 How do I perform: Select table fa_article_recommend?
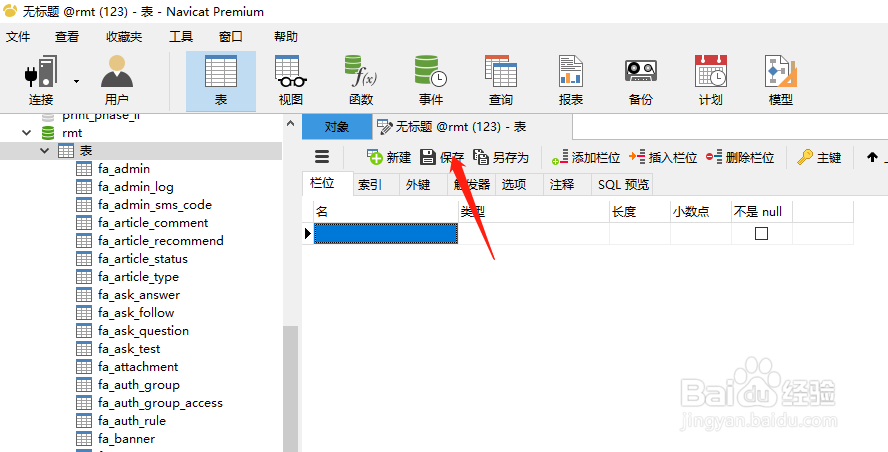(x=160, y=241)
